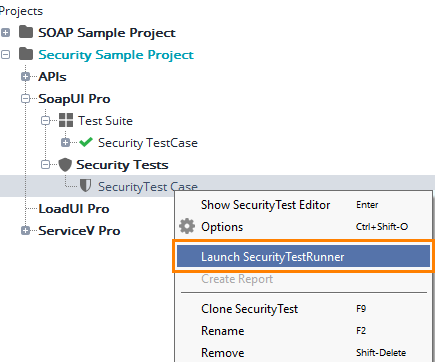The width and height of the screenshot is (447, 362).
Task: Select Launch SecurityTestRunner menu entry
Action: (x=303, y=256)
